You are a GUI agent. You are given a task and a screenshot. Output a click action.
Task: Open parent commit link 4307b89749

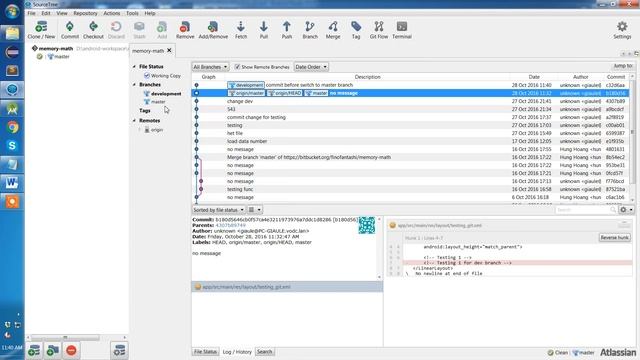pyautogui.click(x=231, y=225)
